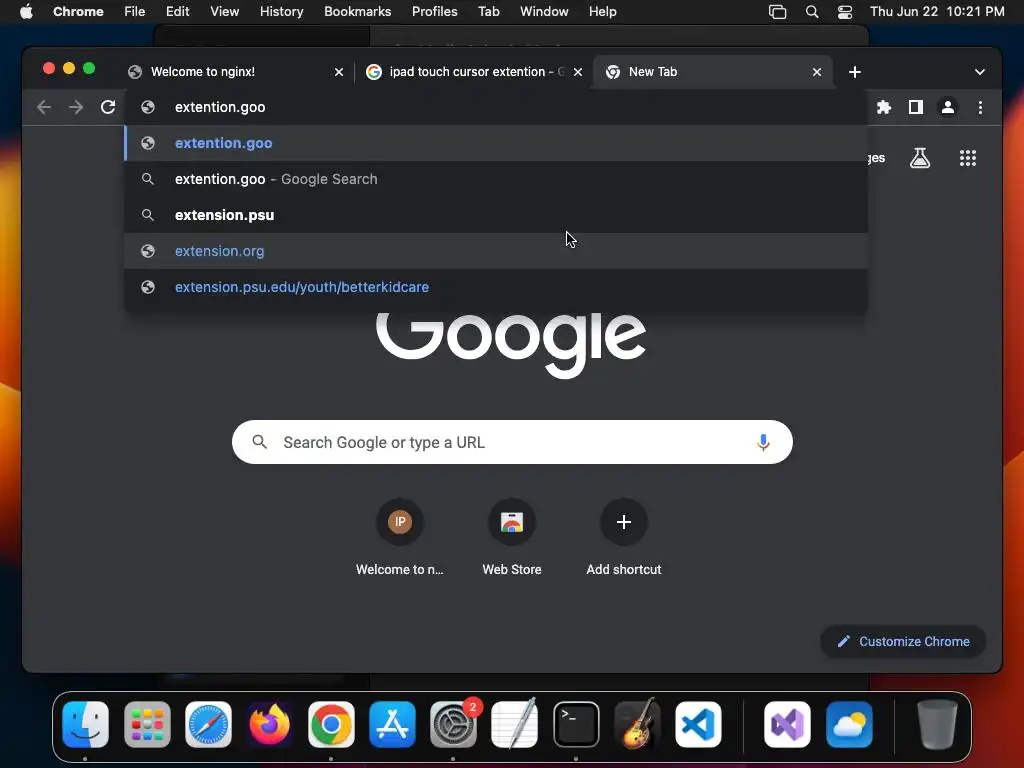
Task: Open the Edit menu
Action: (x=178, y=12)
